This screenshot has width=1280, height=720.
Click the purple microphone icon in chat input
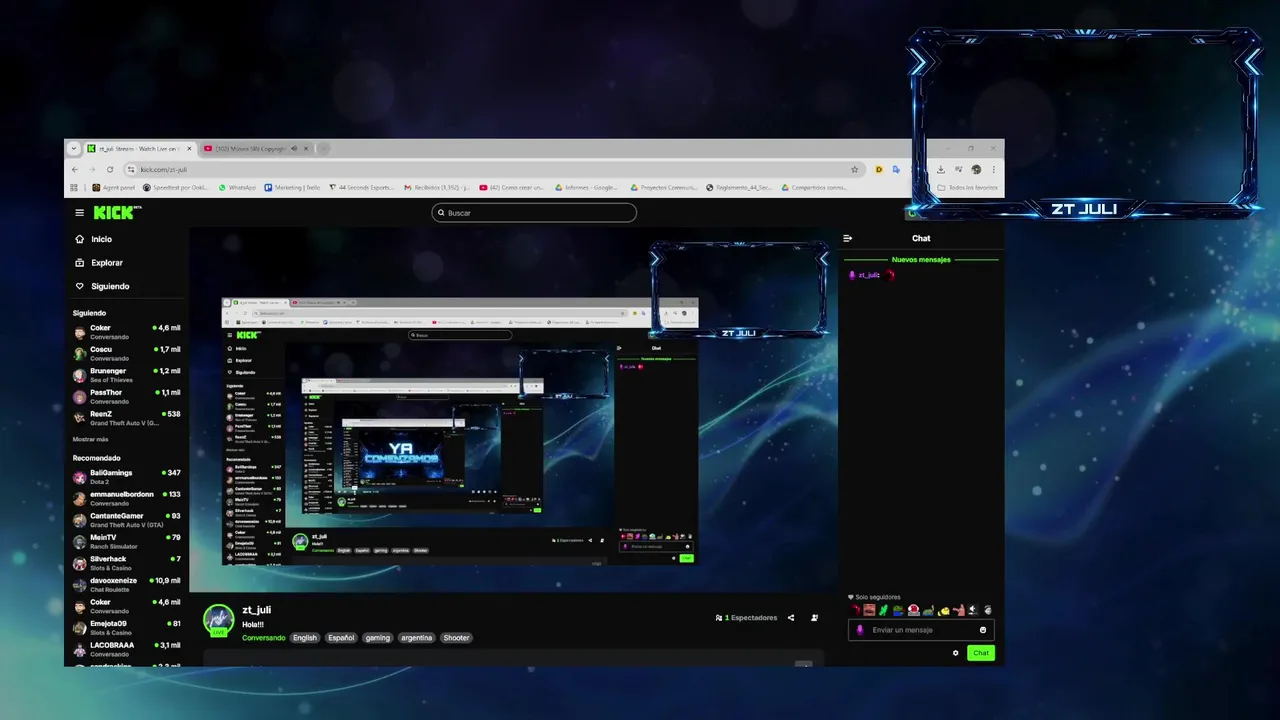[861, 630]
